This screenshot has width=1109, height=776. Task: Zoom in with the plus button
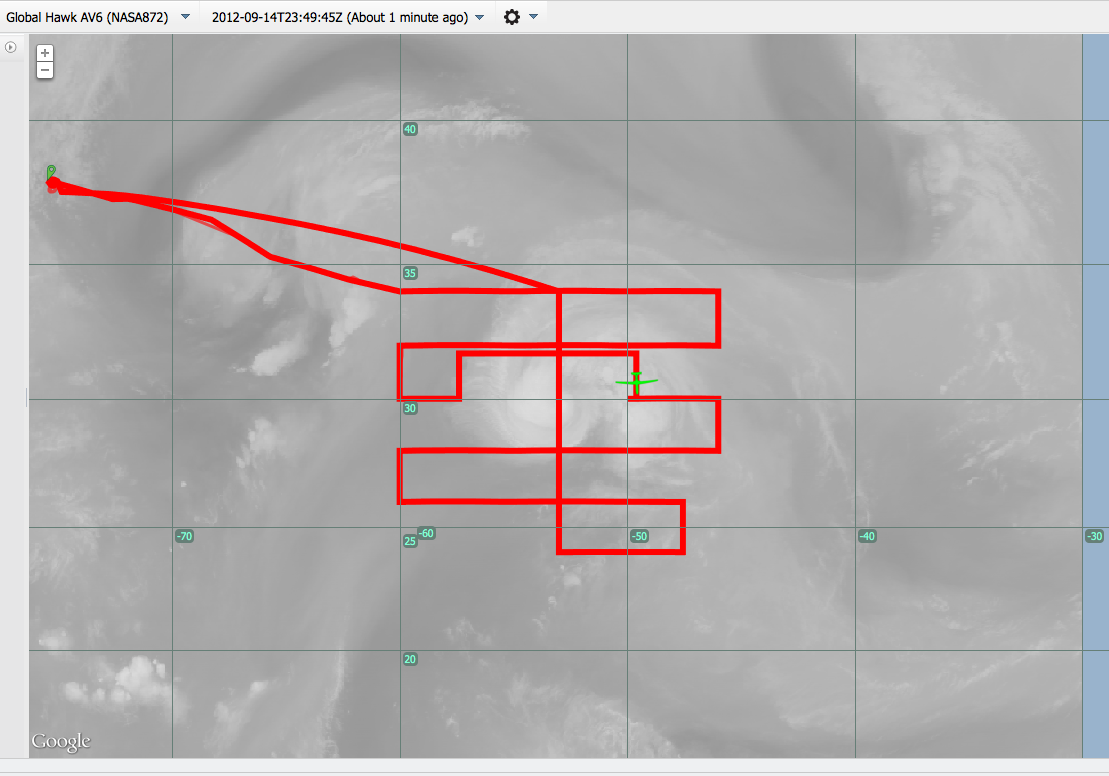click(45, 53)
